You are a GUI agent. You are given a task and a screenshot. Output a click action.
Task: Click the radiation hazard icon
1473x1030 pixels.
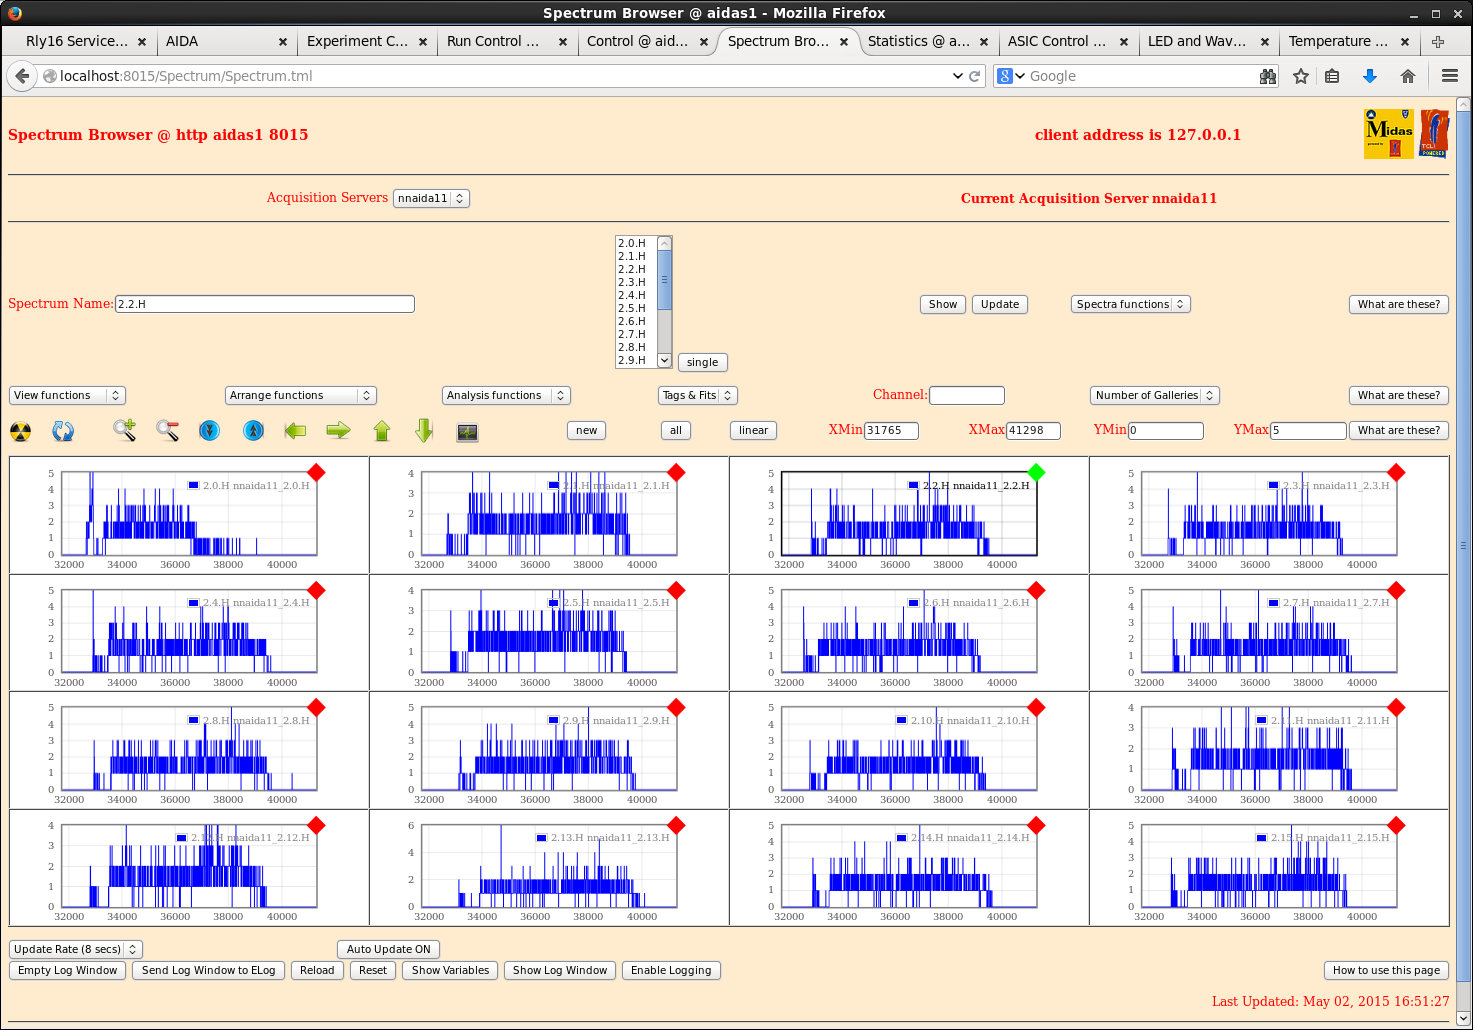pos(21,432)
